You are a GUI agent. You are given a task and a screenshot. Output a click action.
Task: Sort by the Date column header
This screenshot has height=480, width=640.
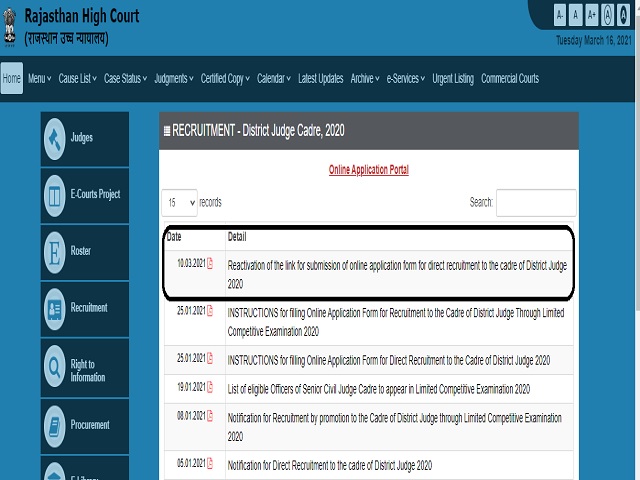coord(174,237)
